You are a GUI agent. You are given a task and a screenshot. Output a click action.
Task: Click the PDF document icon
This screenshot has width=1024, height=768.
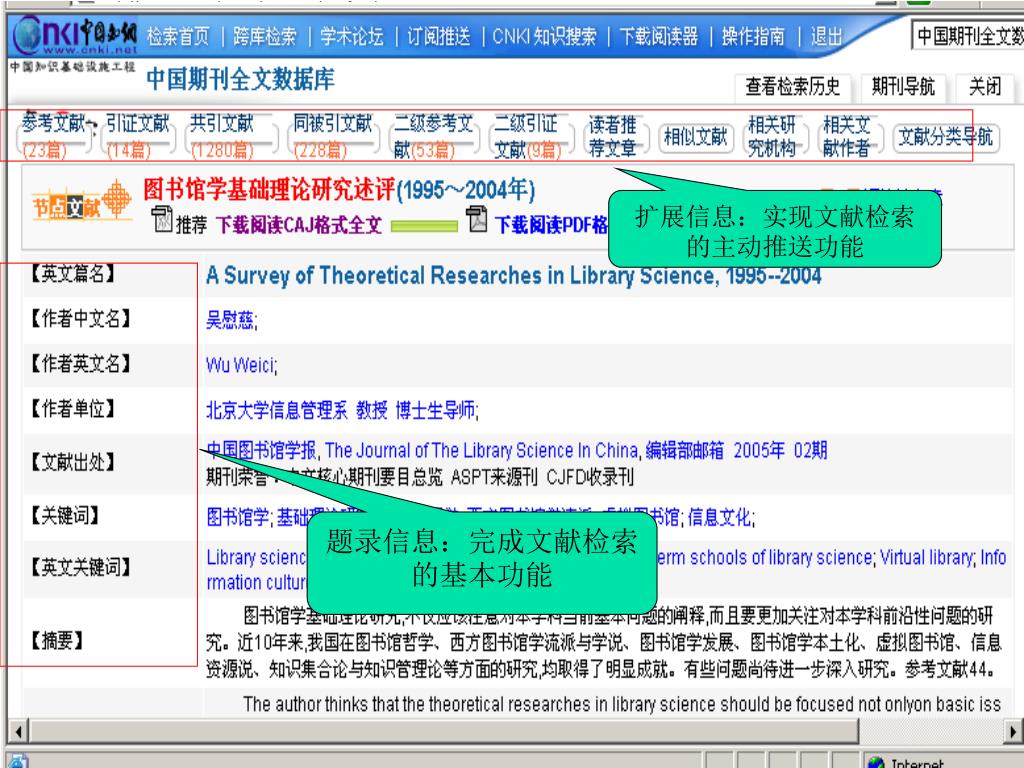click(x=477, y=219)
